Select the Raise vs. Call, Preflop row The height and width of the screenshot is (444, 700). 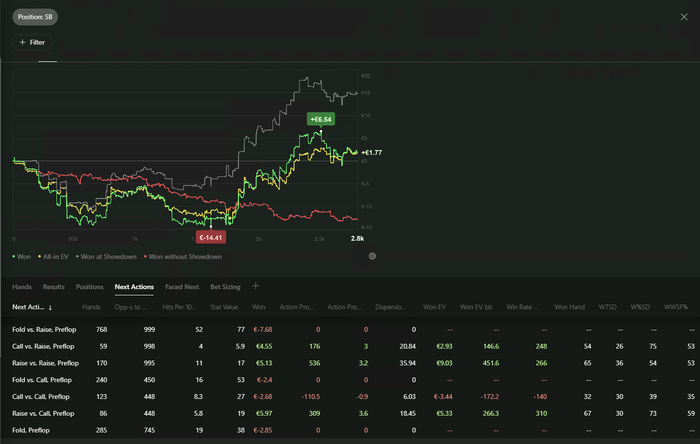coord(350,414)
